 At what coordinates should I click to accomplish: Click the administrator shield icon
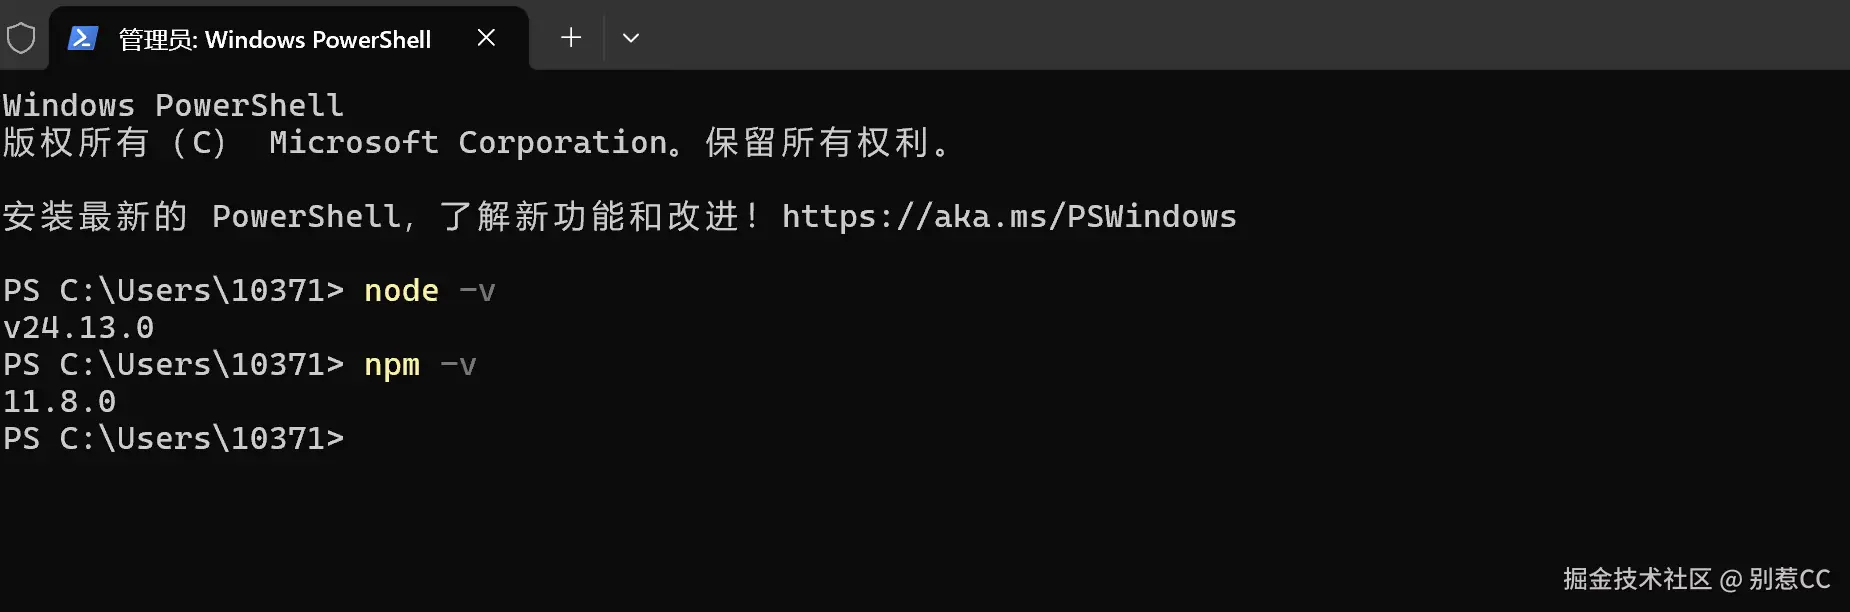click(x=21, y=39)
